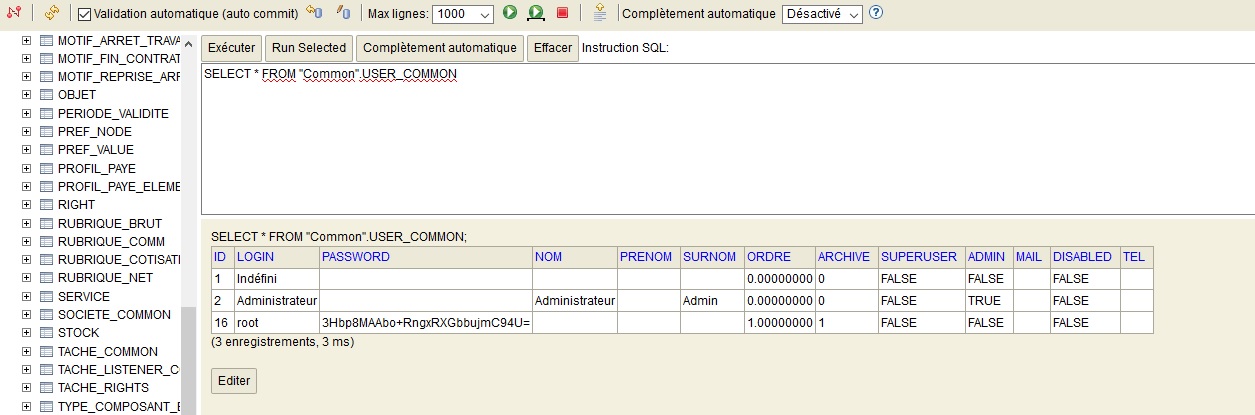
Task: Click the disconnect icon in the toolbar
Action: click(x=14, y=14)
